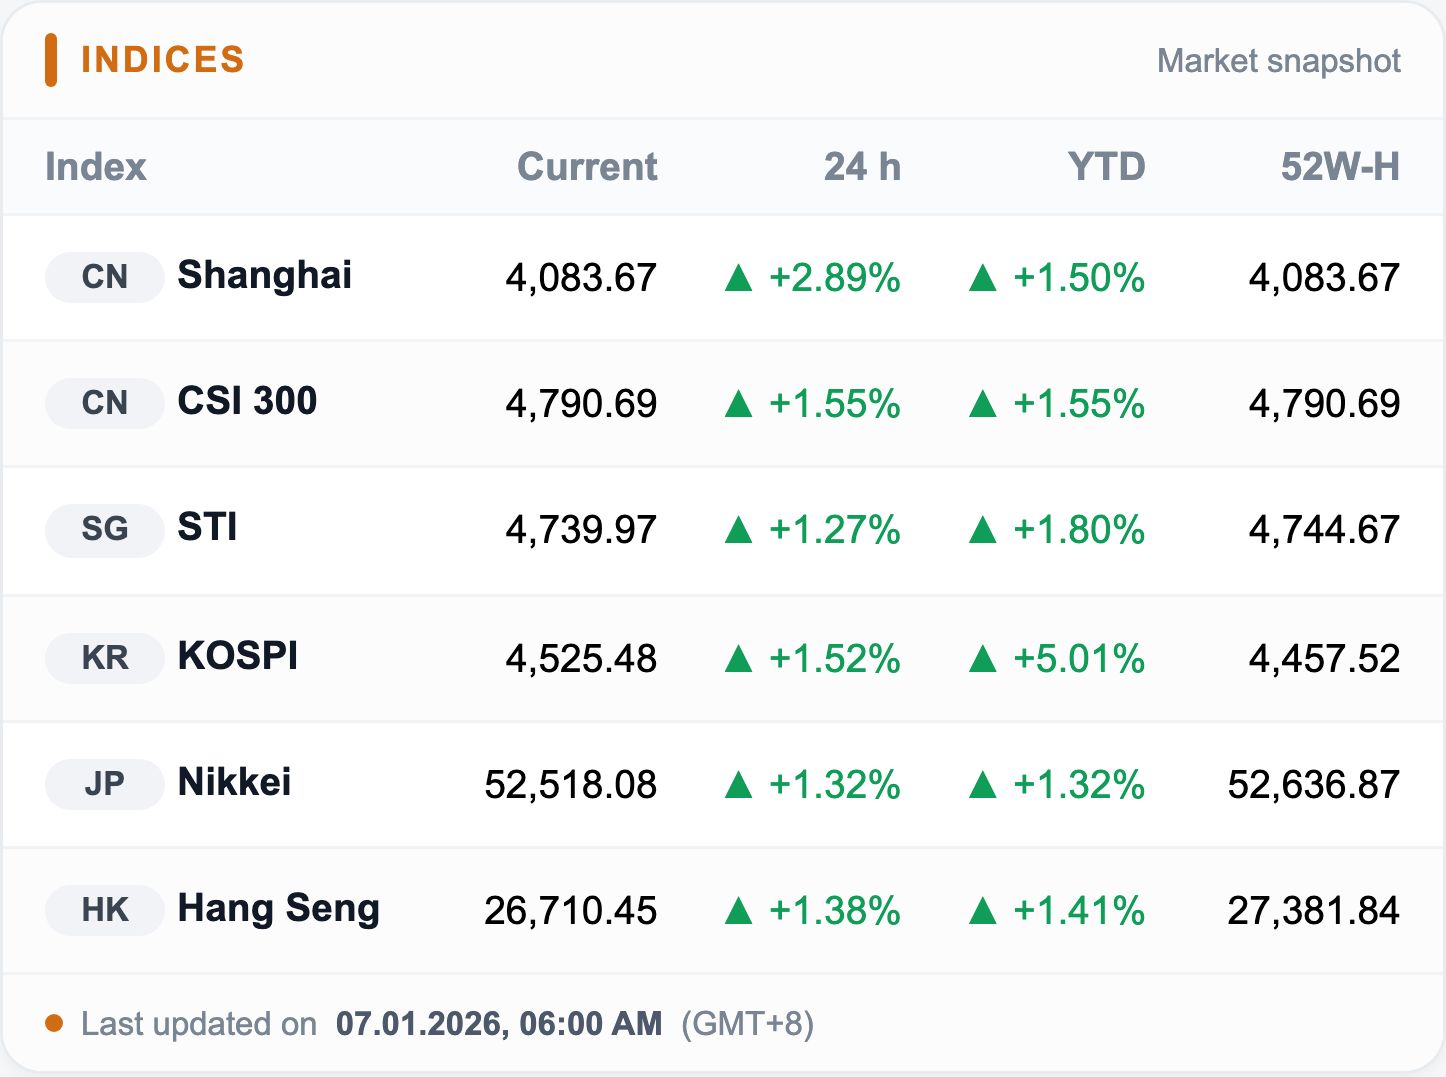Image resolution: width=1446 pixels, height=1077 pixels.
Task: Click the green up arrow beside Shanghai +2.89%
Action: coord(738,278)
